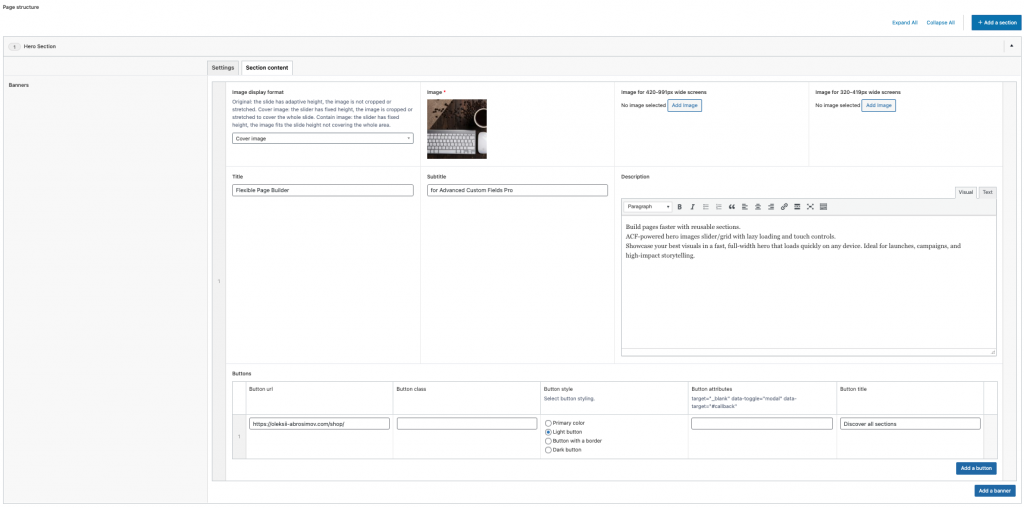Viewport: 1024px width, 508px height.
Task: Apply blockquote in Description editor
Action: click(731, 207)
